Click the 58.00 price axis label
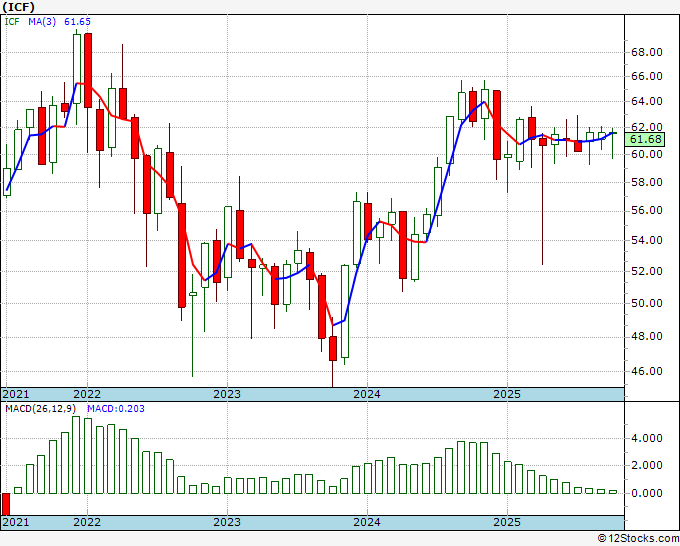This screenshot has height=546, width=680. point(647,182)
